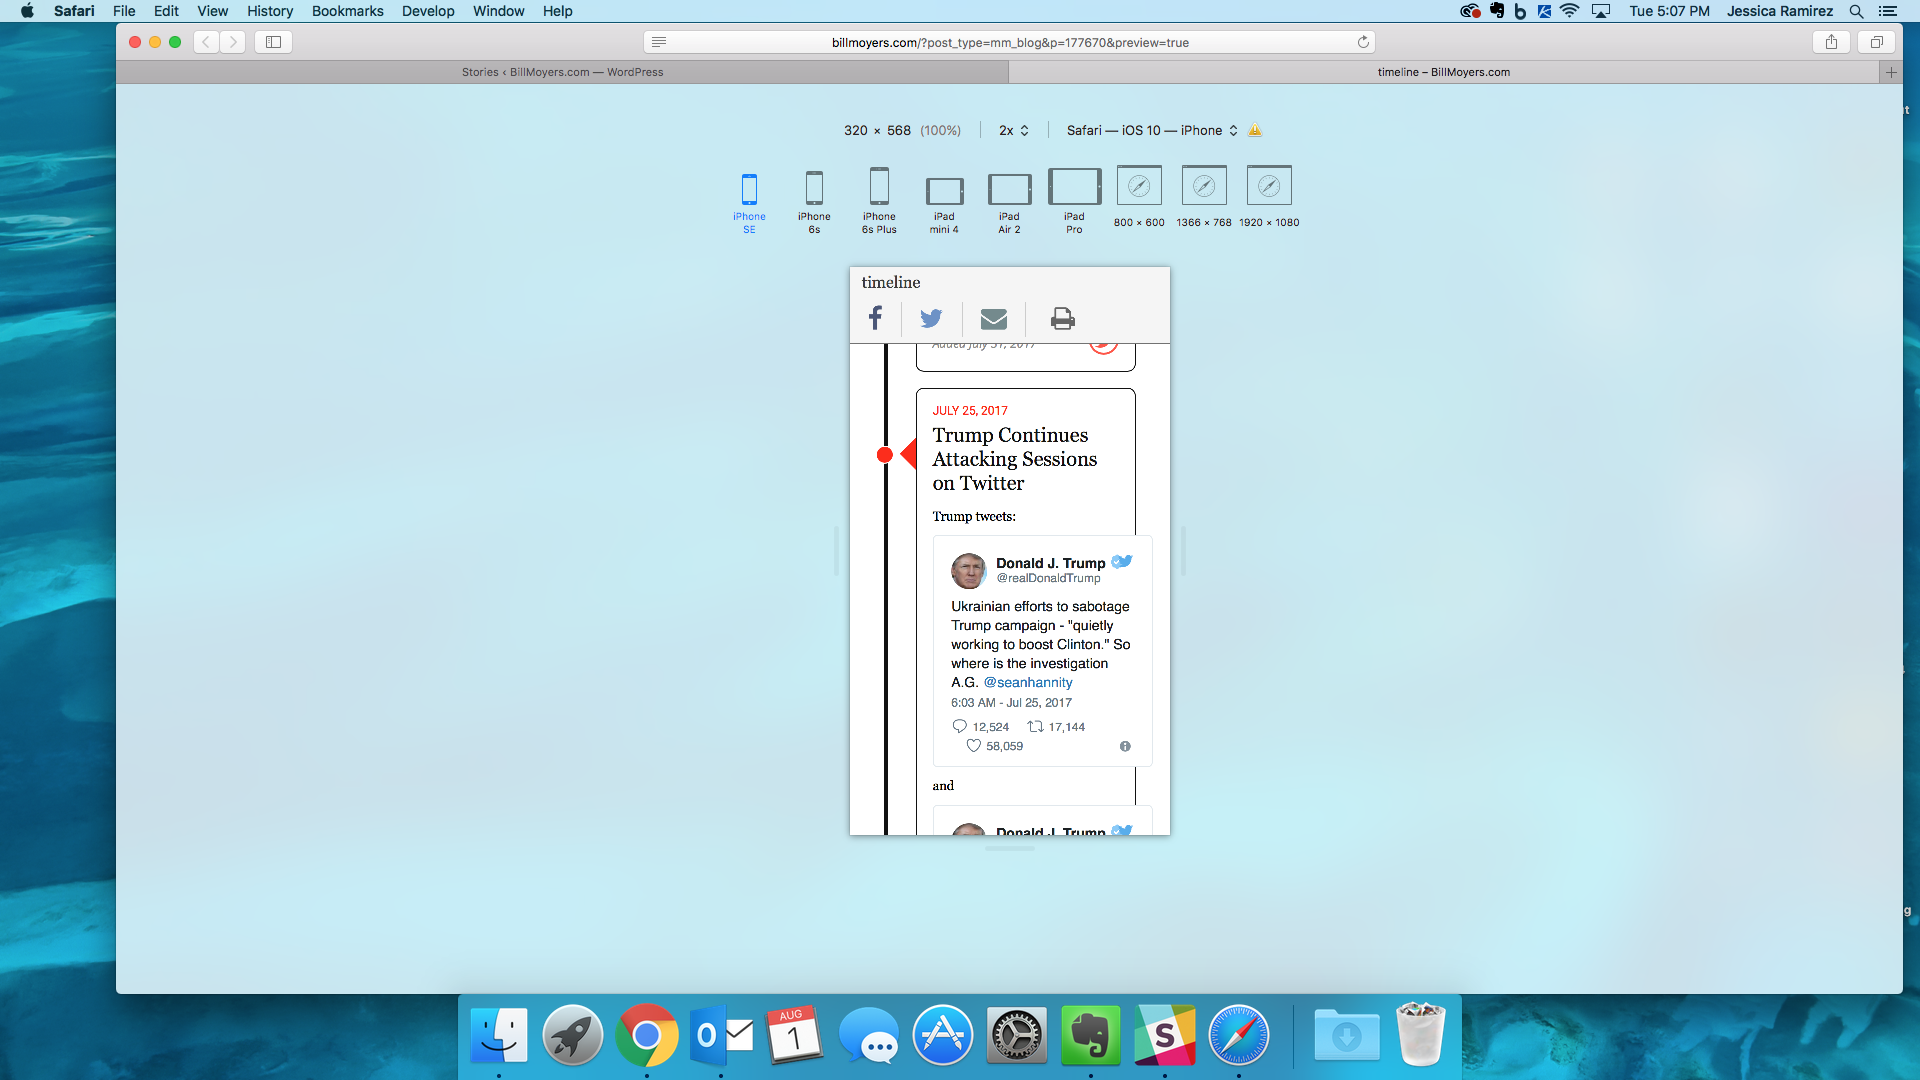This screenshot has width=1920, height=1080.
Task: Reload the page with refresh button
Action: [x=1363, y=42]
